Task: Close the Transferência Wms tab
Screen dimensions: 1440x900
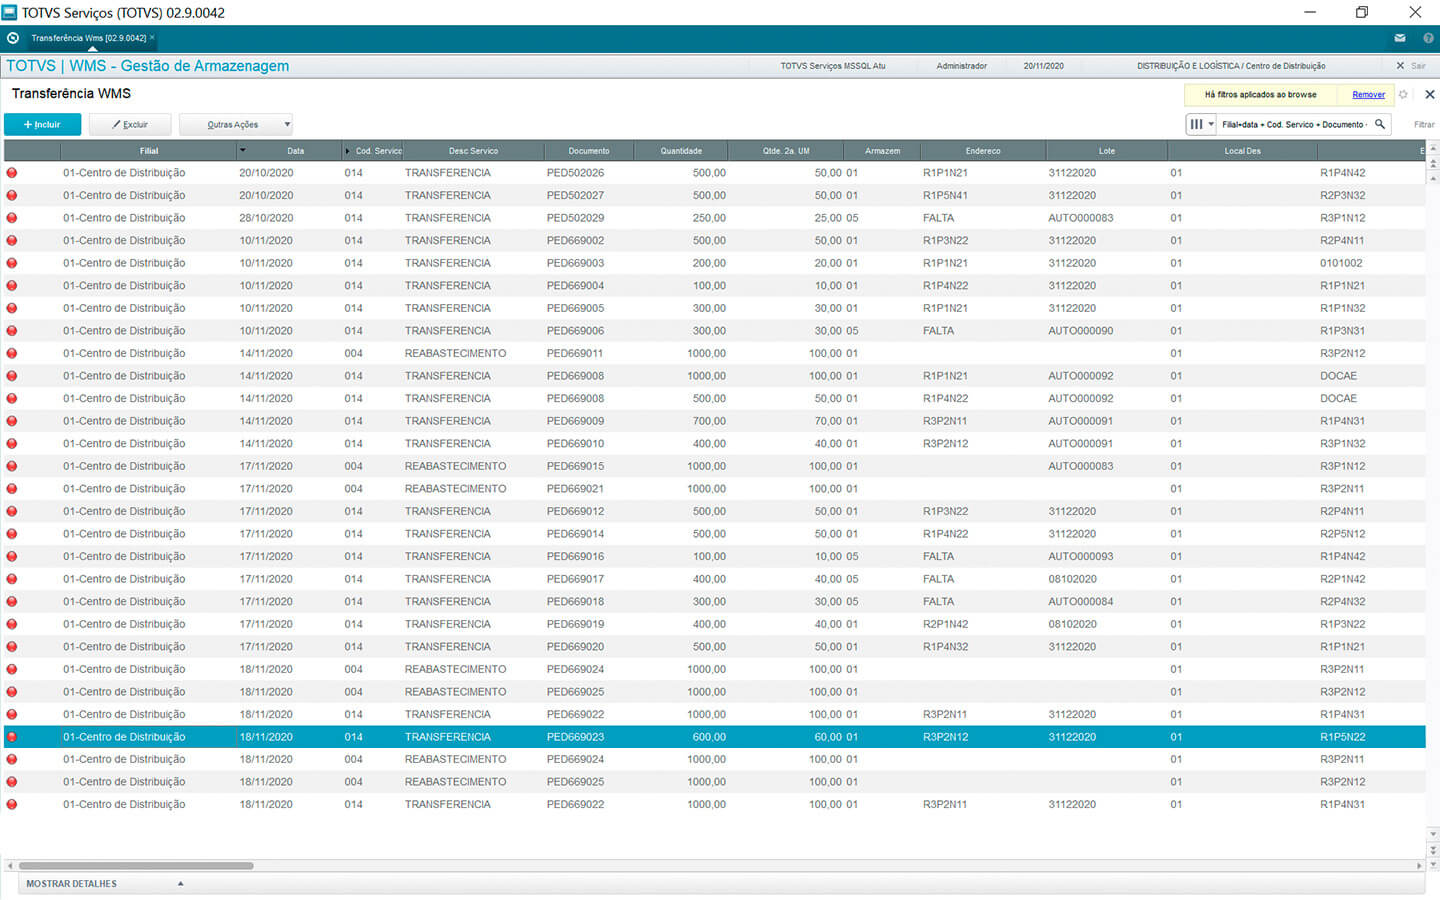Action: pyautogui.click(x=152, y=38)
